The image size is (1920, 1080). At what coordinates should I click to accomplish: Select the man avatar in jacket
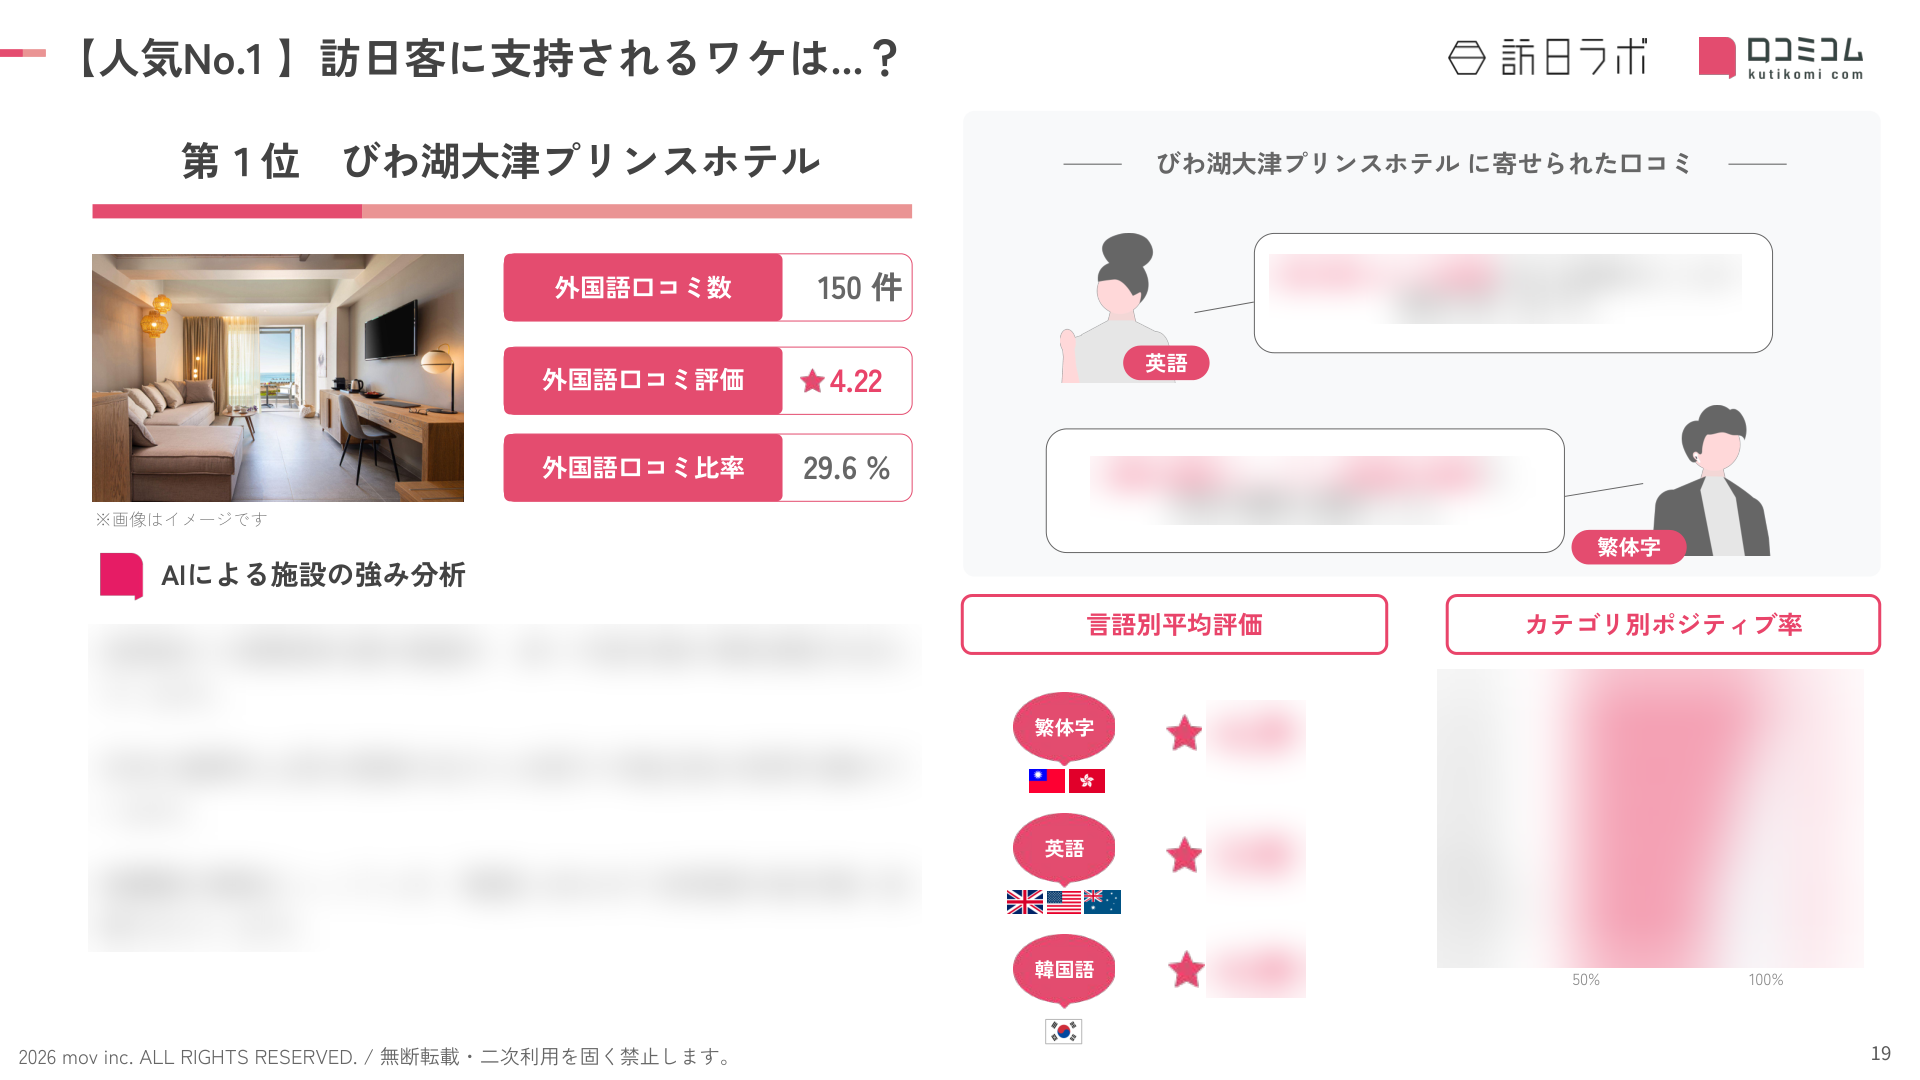pyautogui.click(x=1713, y=480)
